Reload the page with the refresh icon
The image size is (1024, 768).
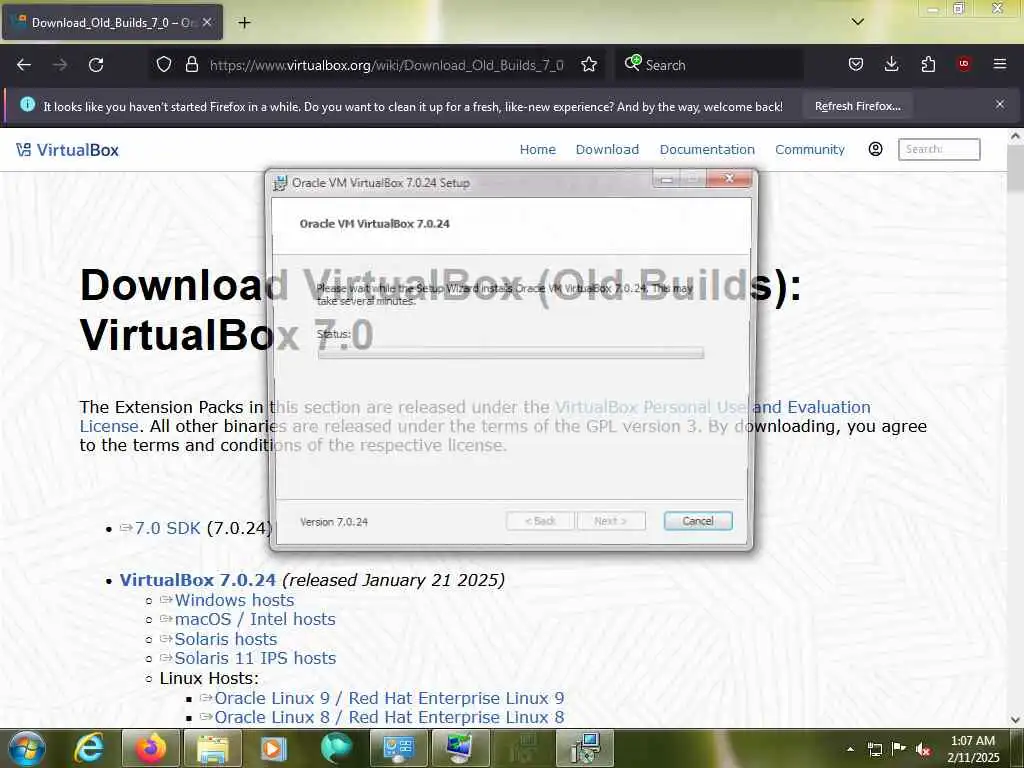pos(96,65)
